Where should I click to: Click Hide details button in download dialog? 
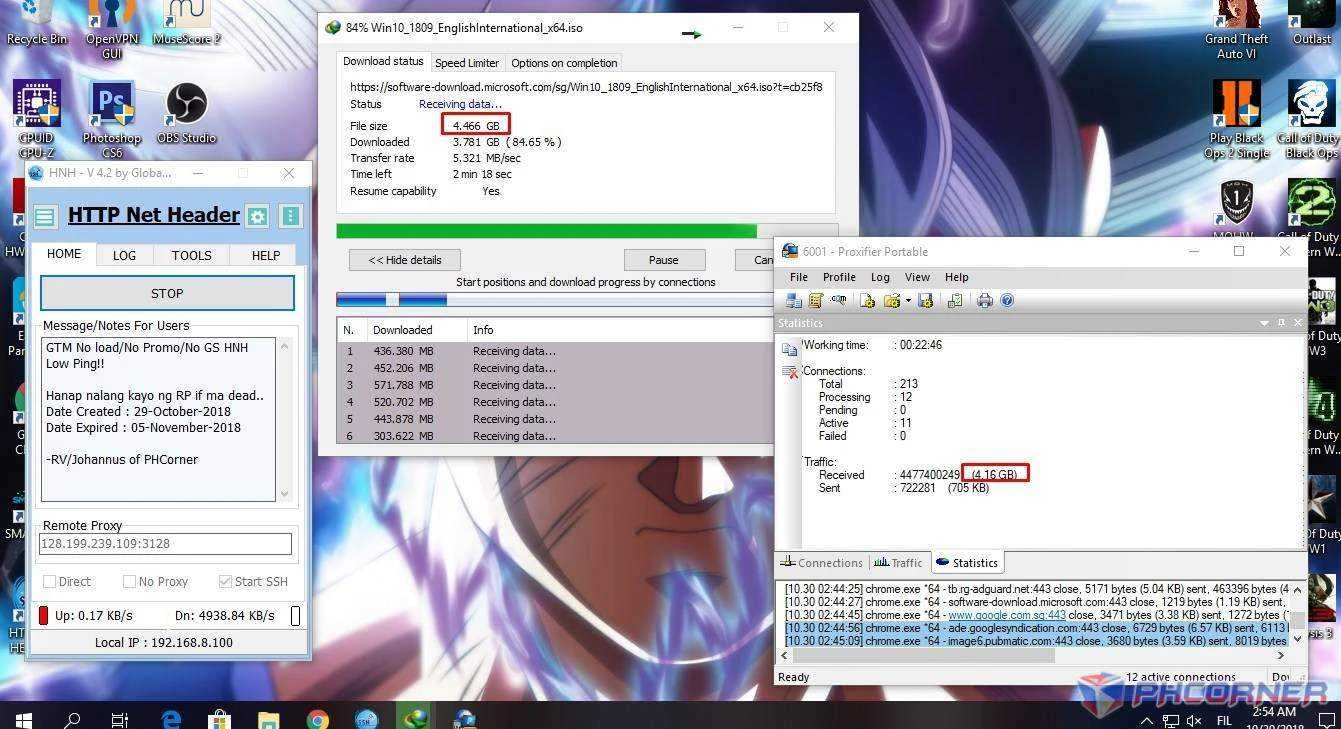pos(405,260)
